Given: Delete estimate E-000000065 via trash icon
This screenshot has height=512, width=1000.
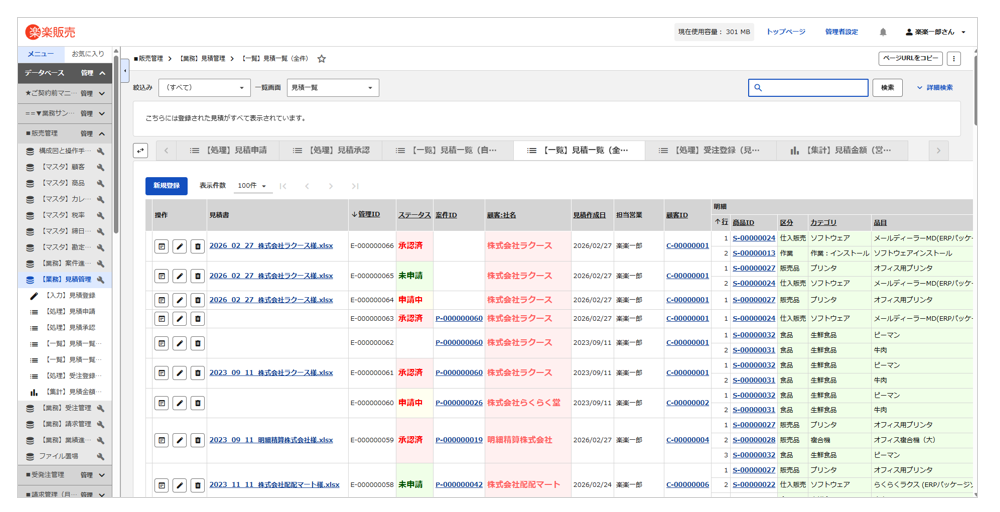Looking at the screenshot, I should pos(197,276).
